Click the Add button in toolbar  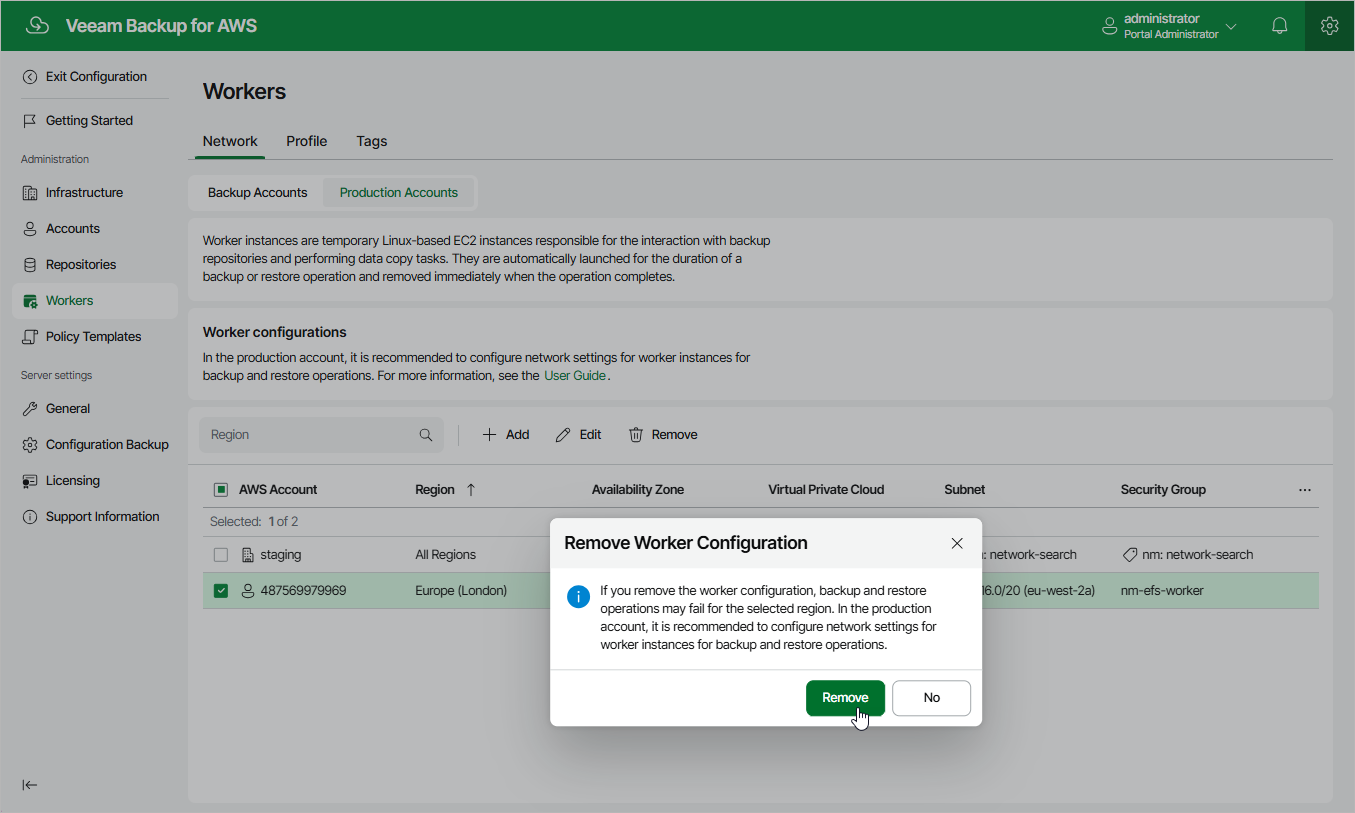coord(506,435)
